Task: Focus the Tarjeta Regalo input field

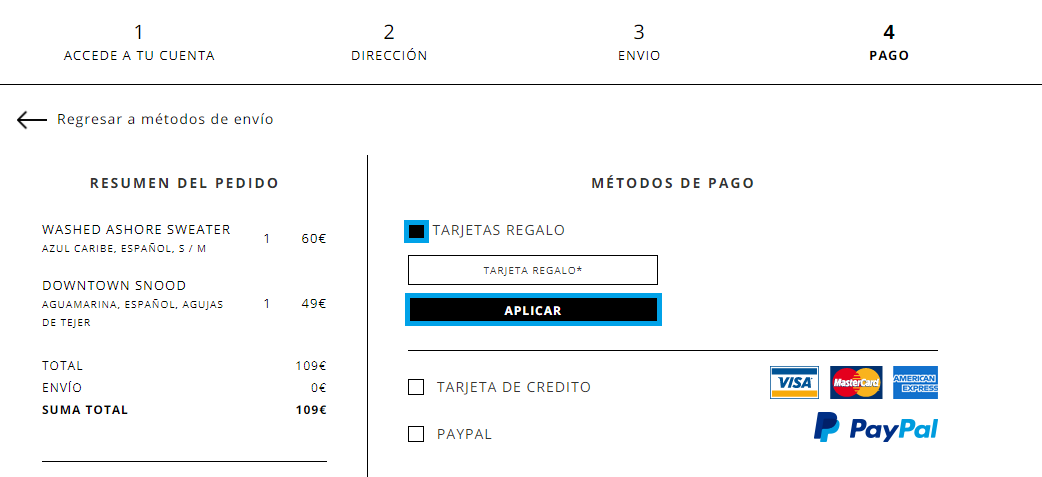Action: (533, 270)
